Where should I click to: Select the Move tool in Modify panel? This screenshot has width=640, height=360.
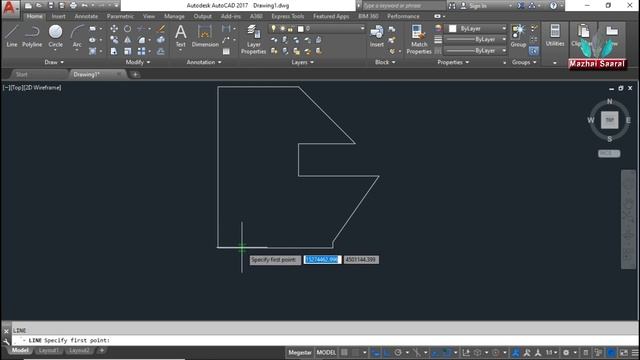coord(114,29)
